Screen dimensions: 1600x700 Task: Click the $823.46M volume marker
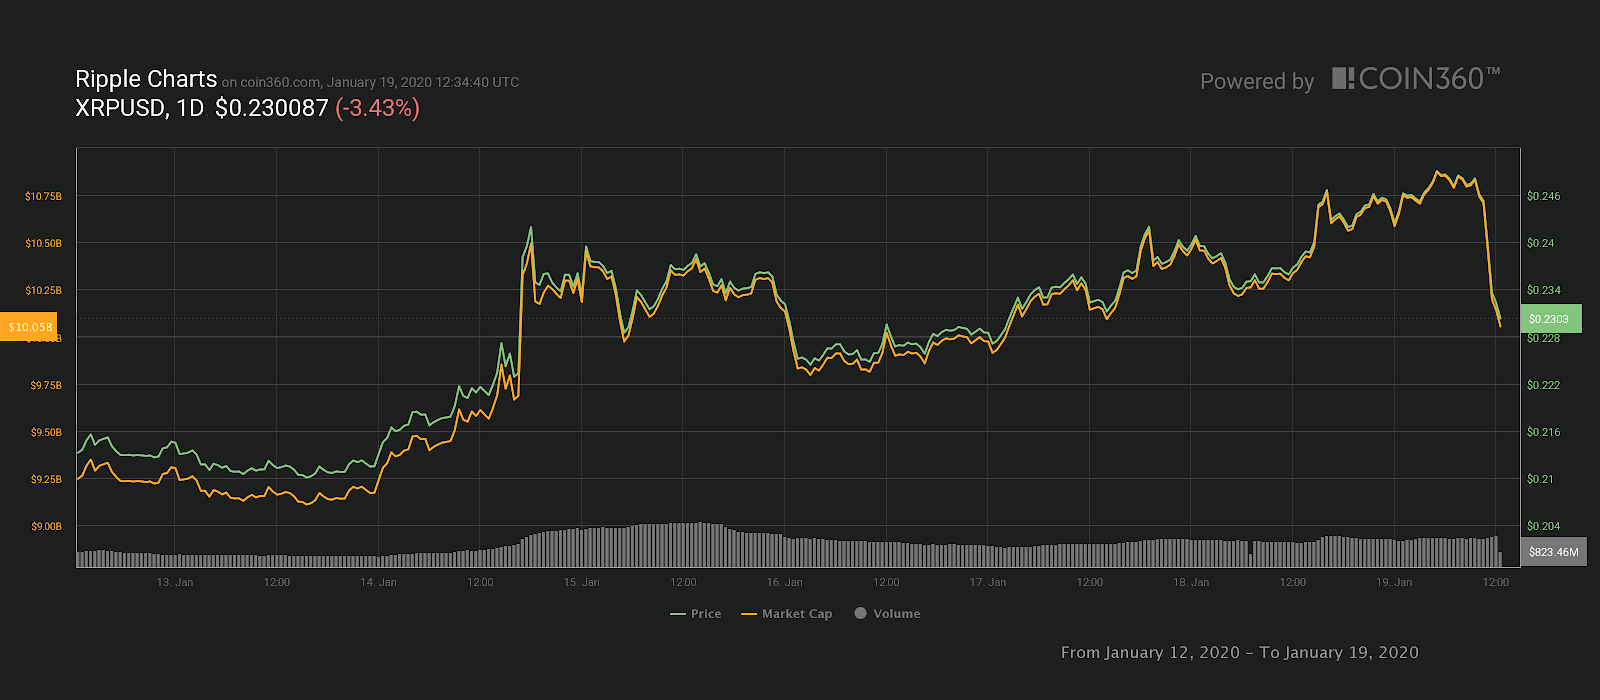tap(1554, 552)
